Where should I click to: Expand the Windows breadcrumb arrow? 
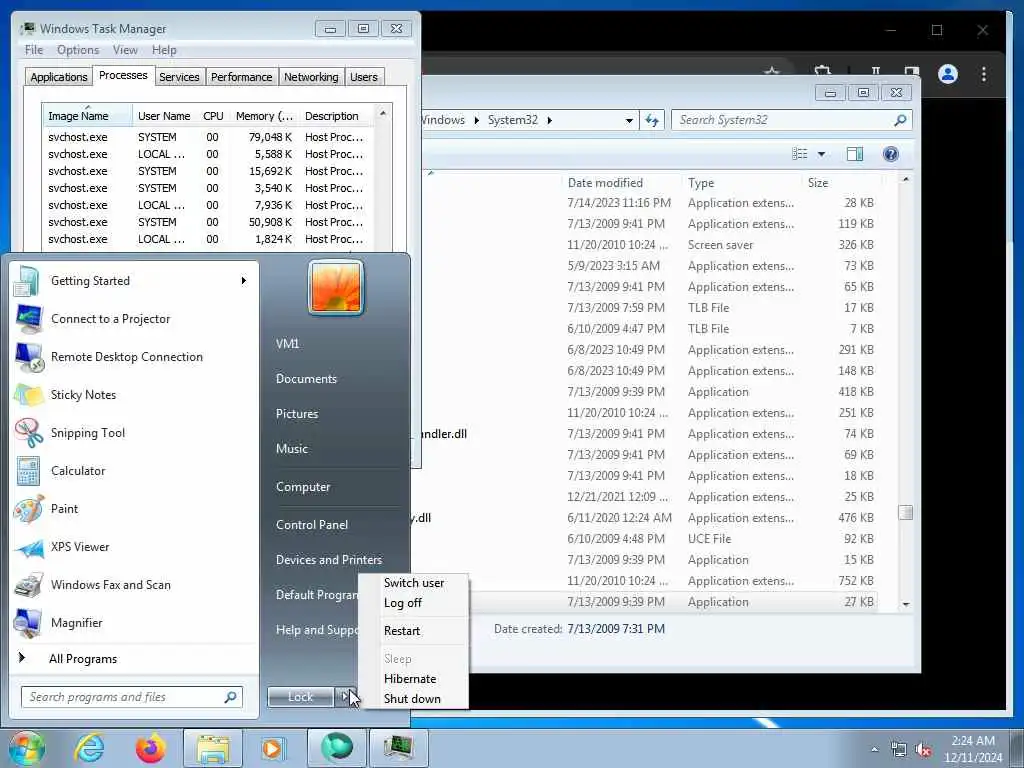476,120
